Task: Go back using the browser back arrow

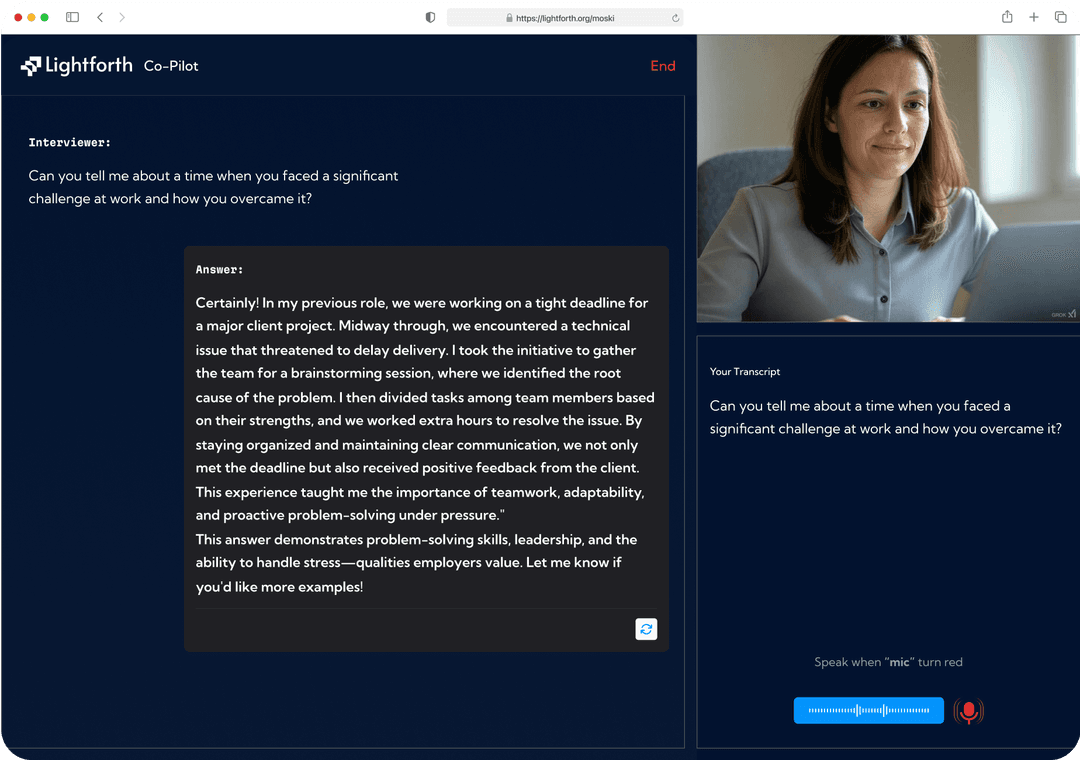Action: pyautogui.click(x=100, y=17)
